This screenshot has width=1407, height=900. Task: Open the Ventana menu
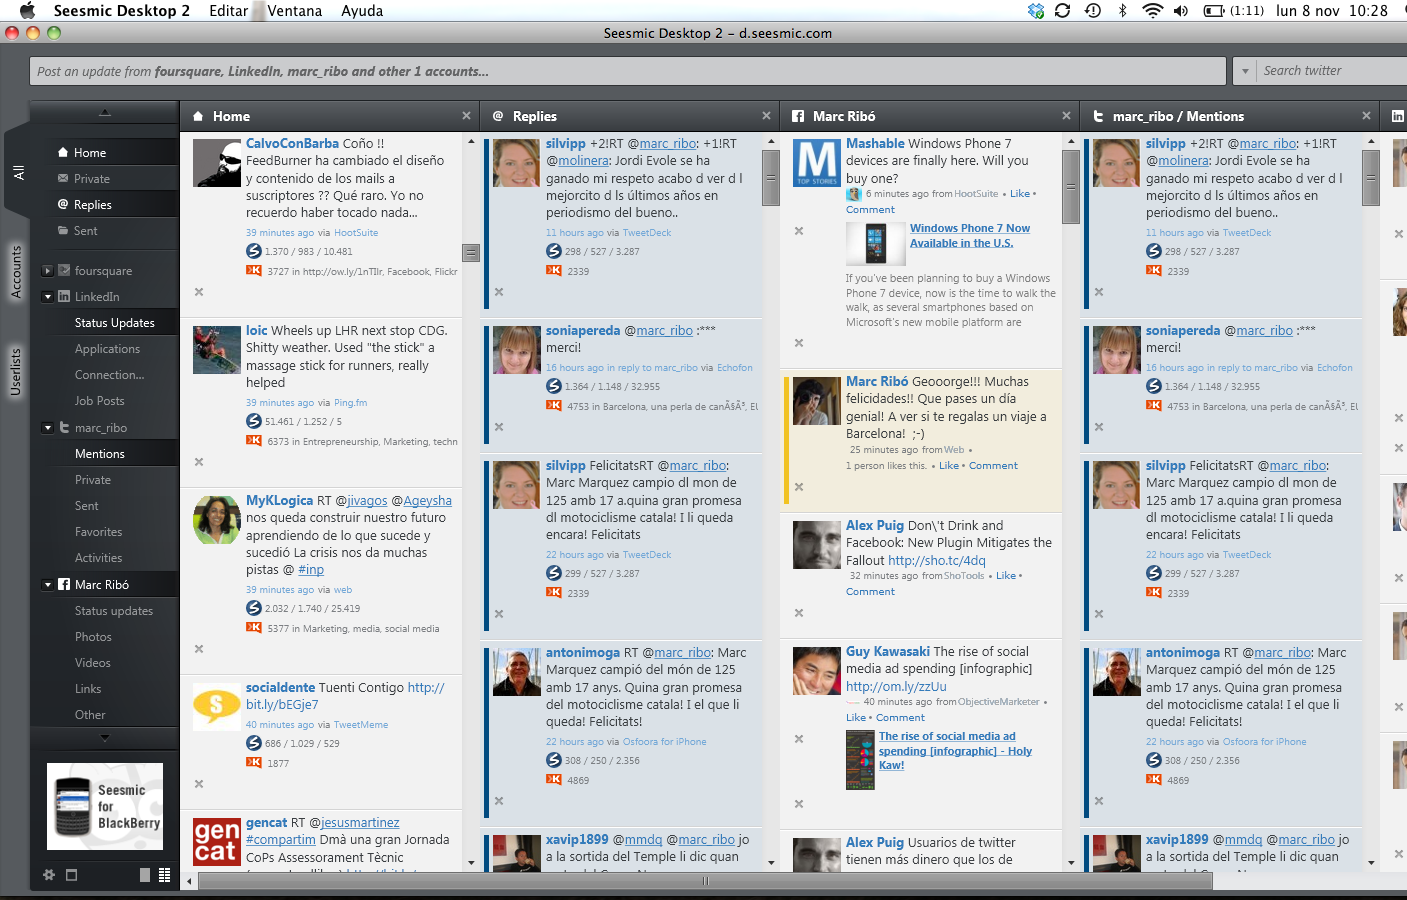click(295, 11)
